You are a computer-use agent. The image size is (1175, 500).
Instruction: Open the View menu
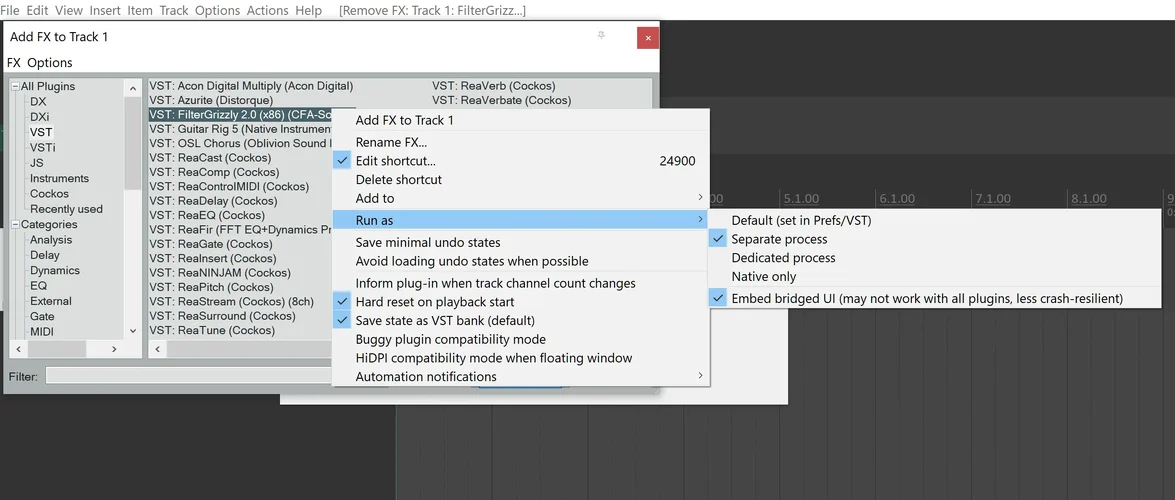tap(69, 10)
